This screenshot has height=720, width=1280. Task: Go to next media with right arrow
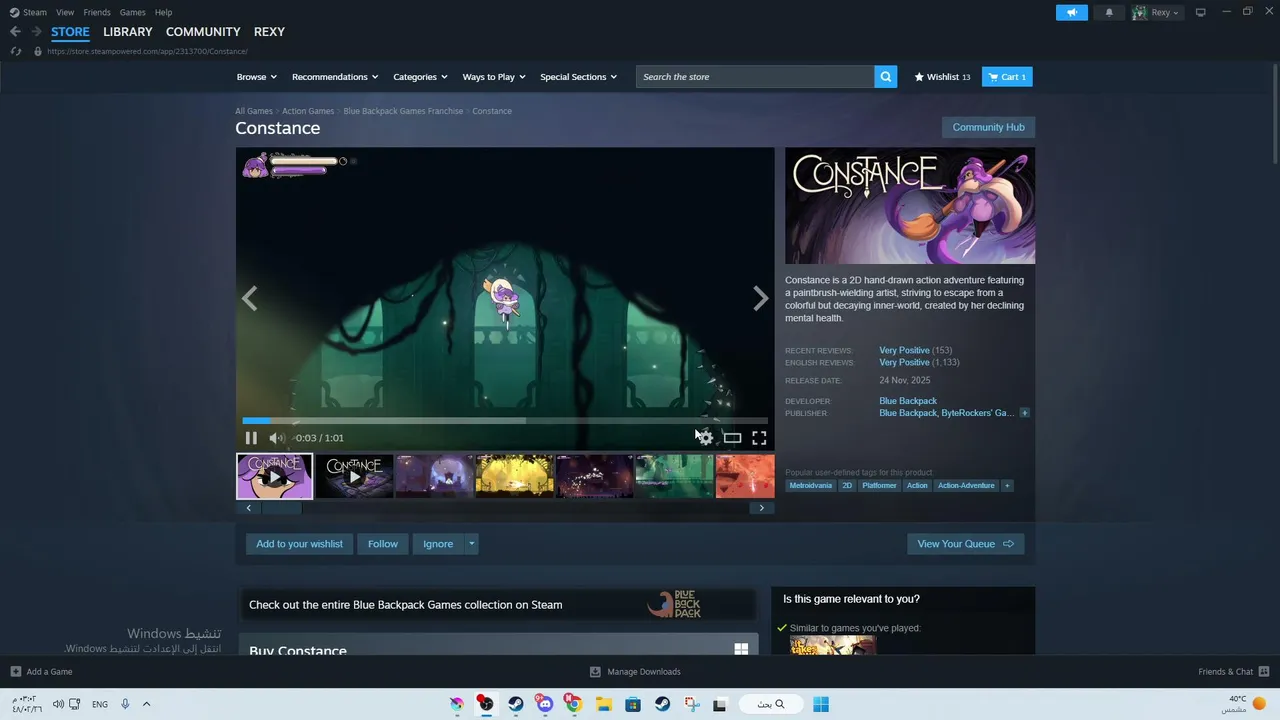(761, 298)
